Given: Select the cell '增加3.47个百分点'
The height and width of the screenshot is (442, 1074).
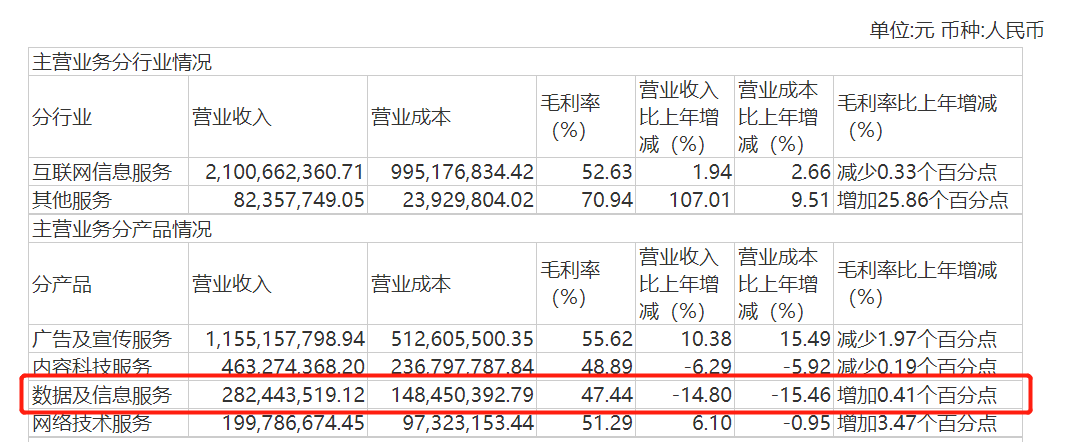Looking at the screenshot, I should 916,424.
